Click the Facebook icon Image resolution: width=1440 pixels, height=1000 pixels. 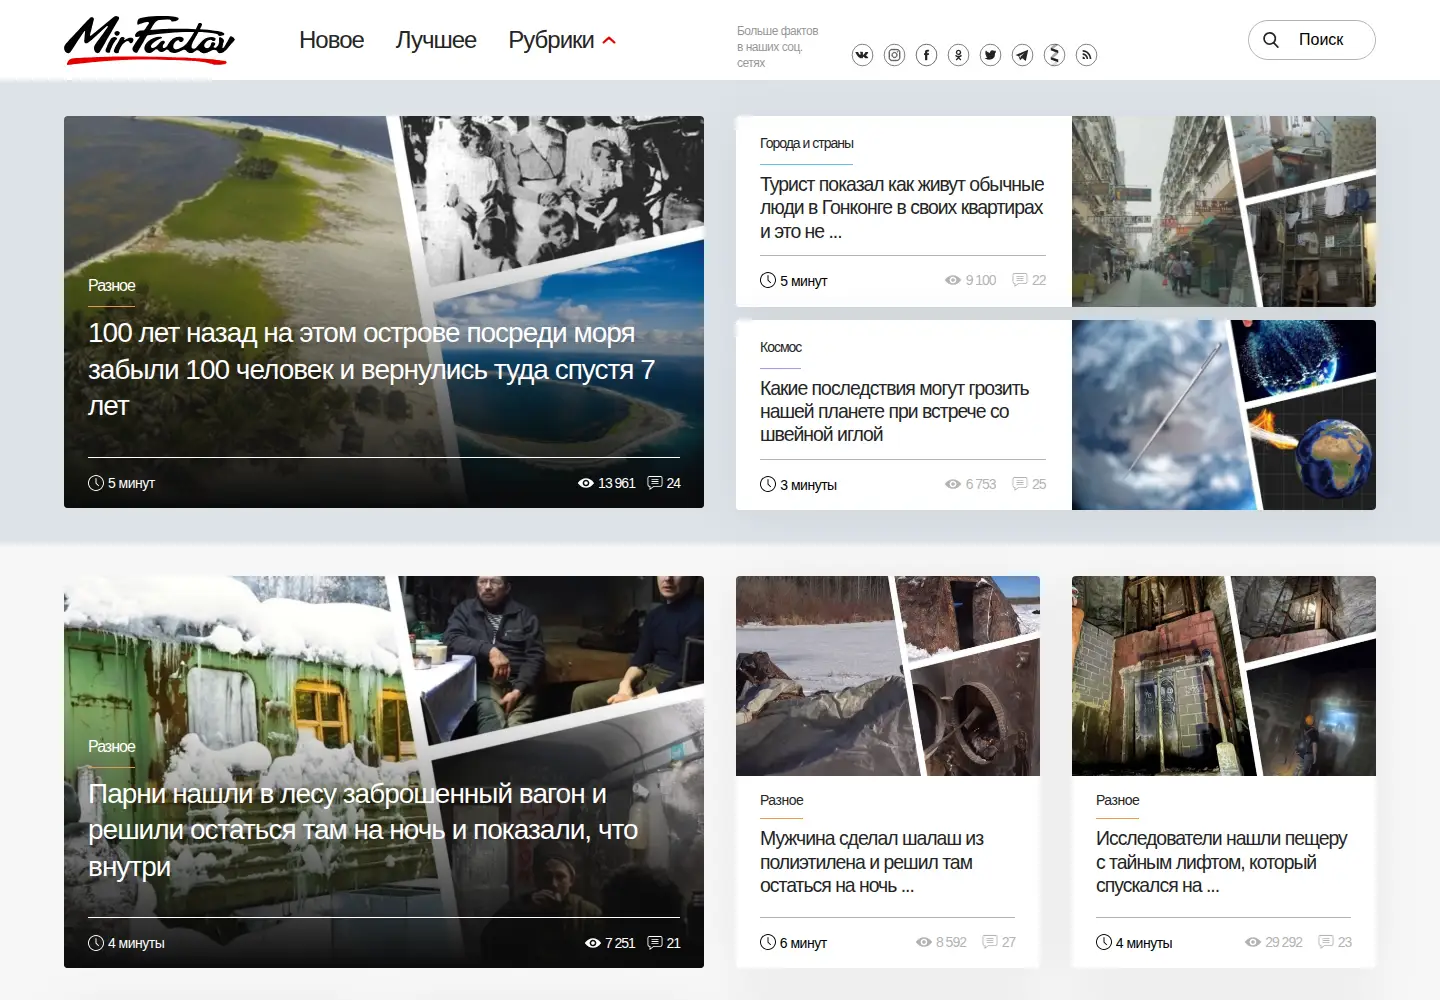(926, 55)
